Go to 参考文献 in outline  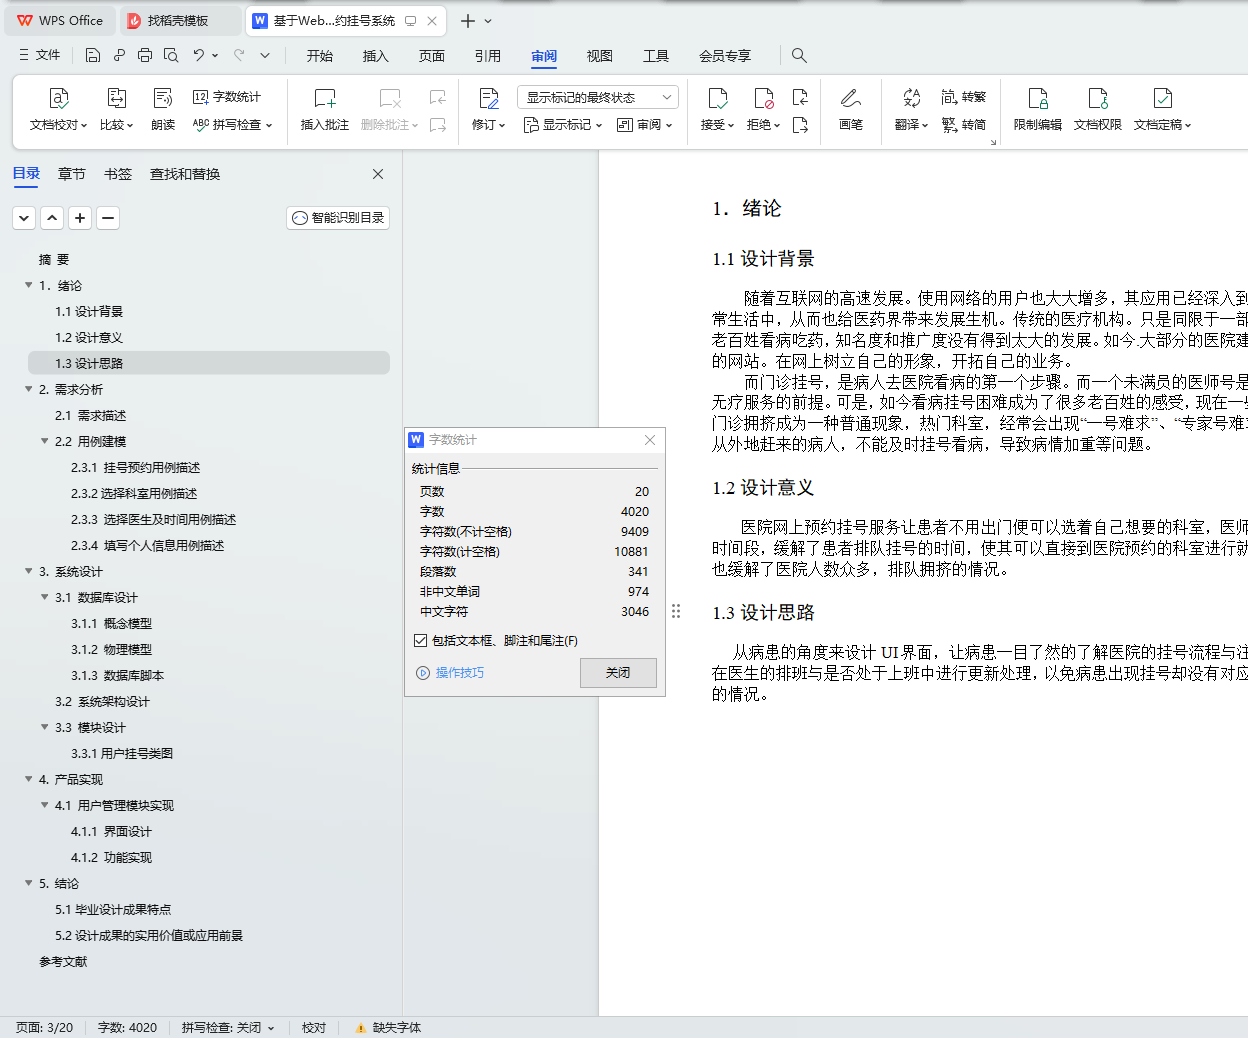pyautogui.click(x=63, y=962)
